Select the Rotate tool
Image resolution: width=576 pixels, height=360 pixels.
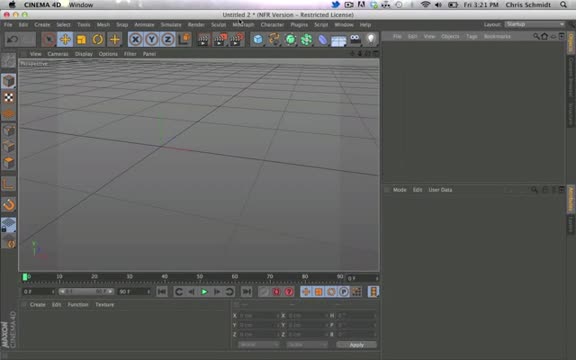click(98, 39)
